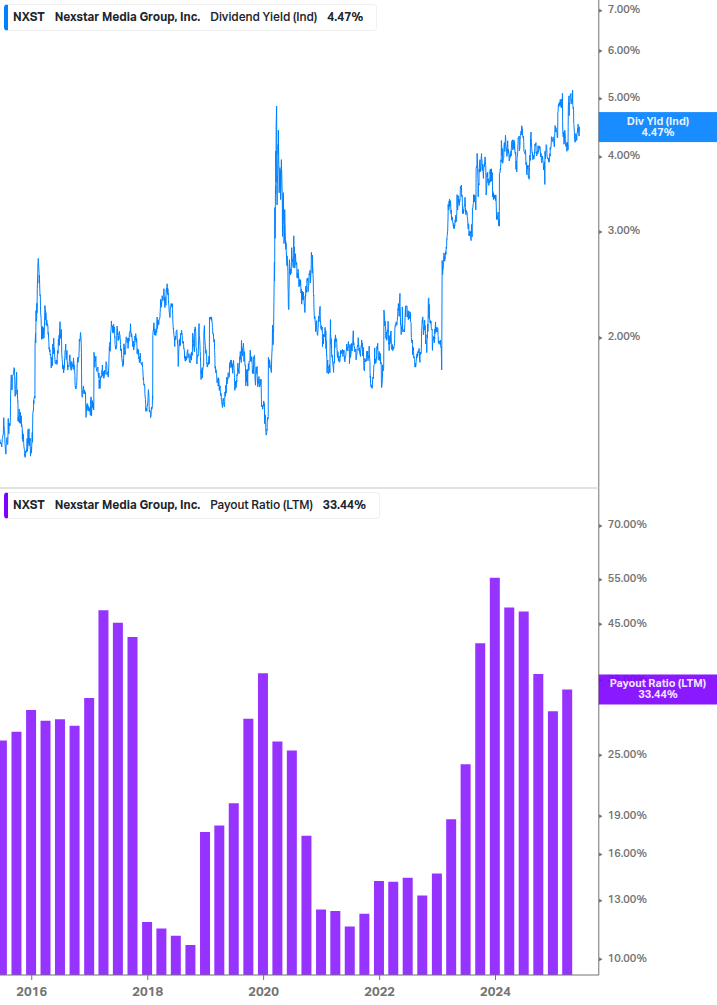Click the 4.47% value in dividend yield legend
Screen dimensions: 717x1005
(x=345, y=17)
